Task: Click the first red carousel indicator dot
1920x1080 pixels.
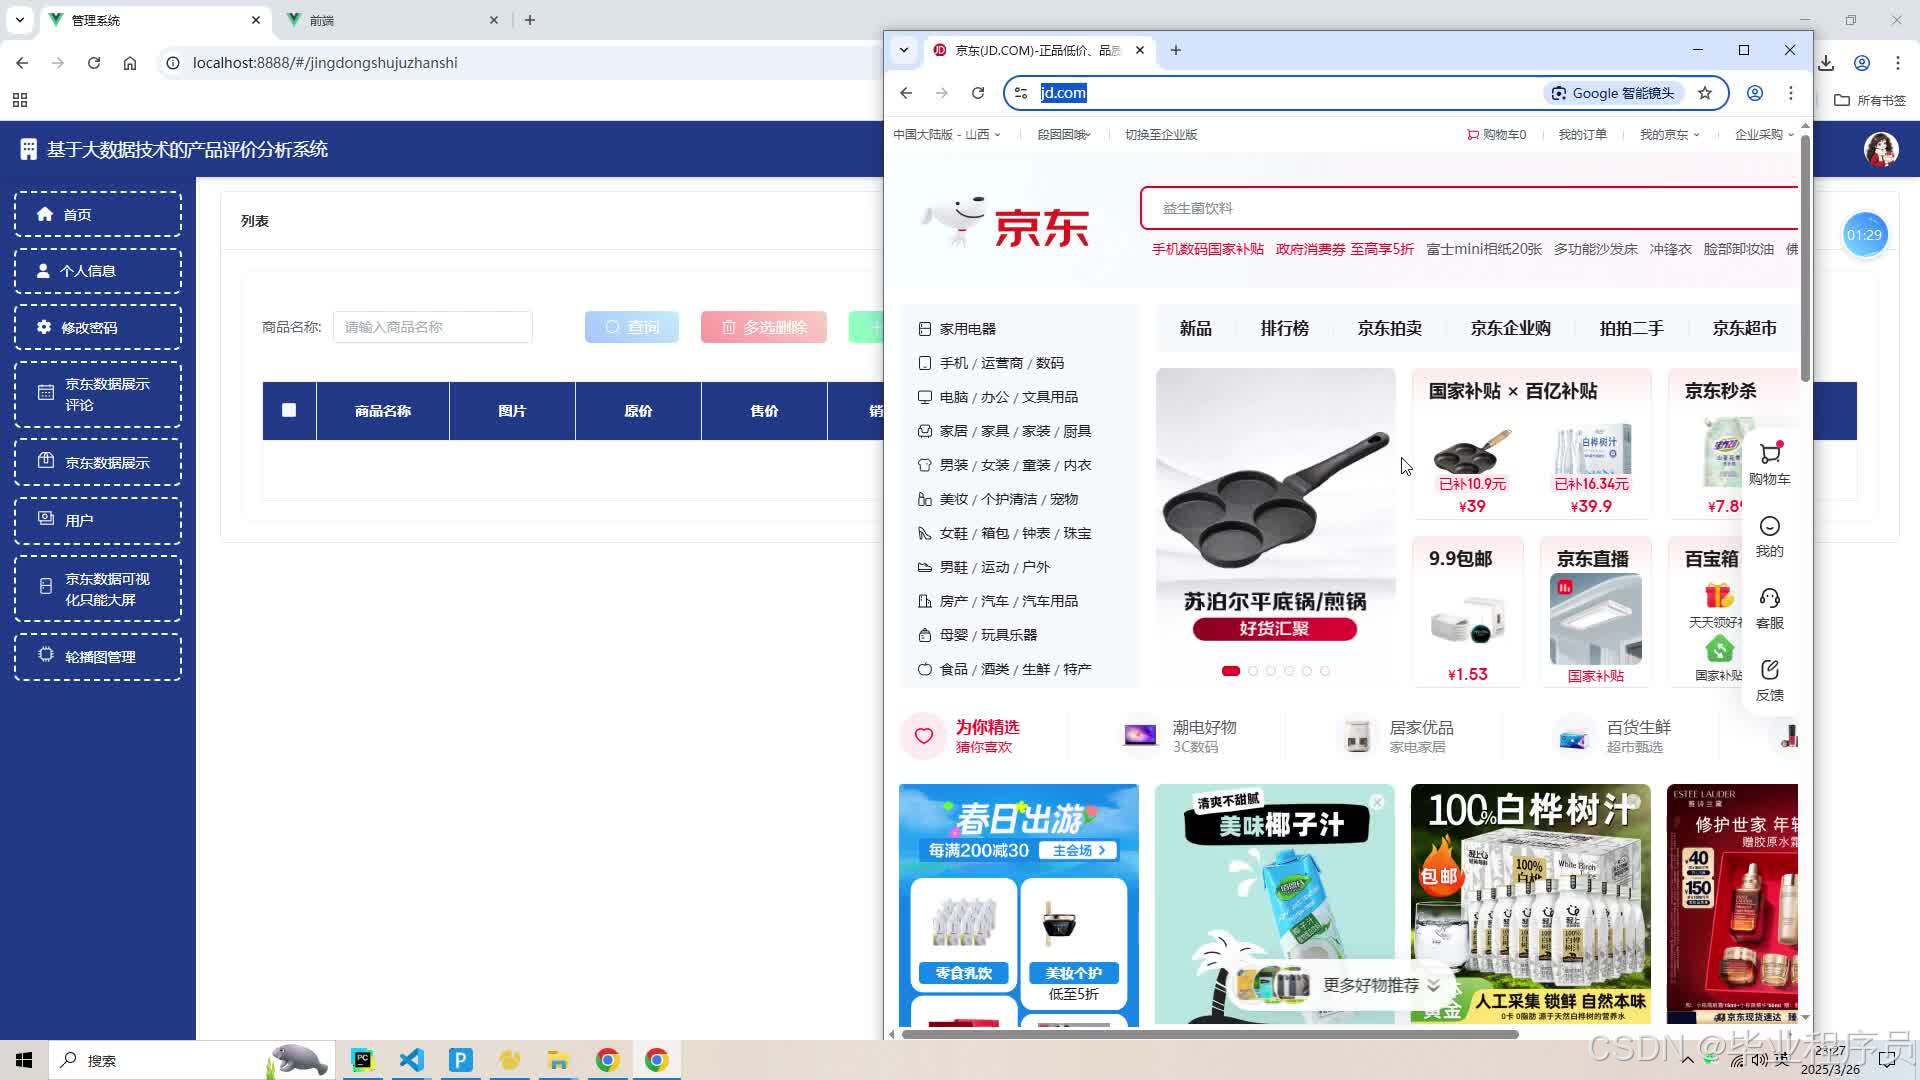Action: [1231, 671]
